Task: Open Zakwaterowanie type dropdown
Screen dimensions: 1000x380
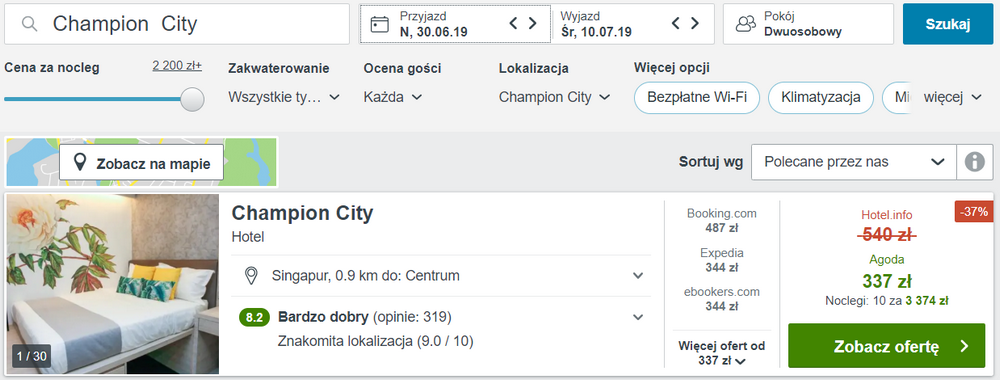Action: pos(284,97)
